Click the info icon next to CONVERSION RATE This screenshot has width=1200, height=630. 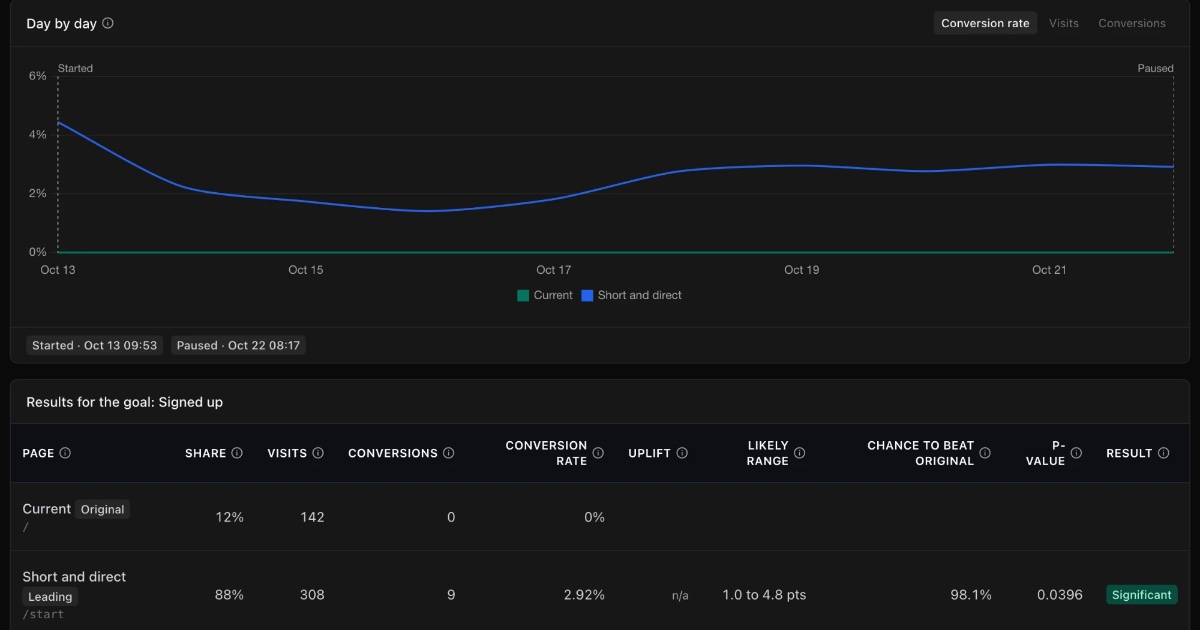[598, 453]
